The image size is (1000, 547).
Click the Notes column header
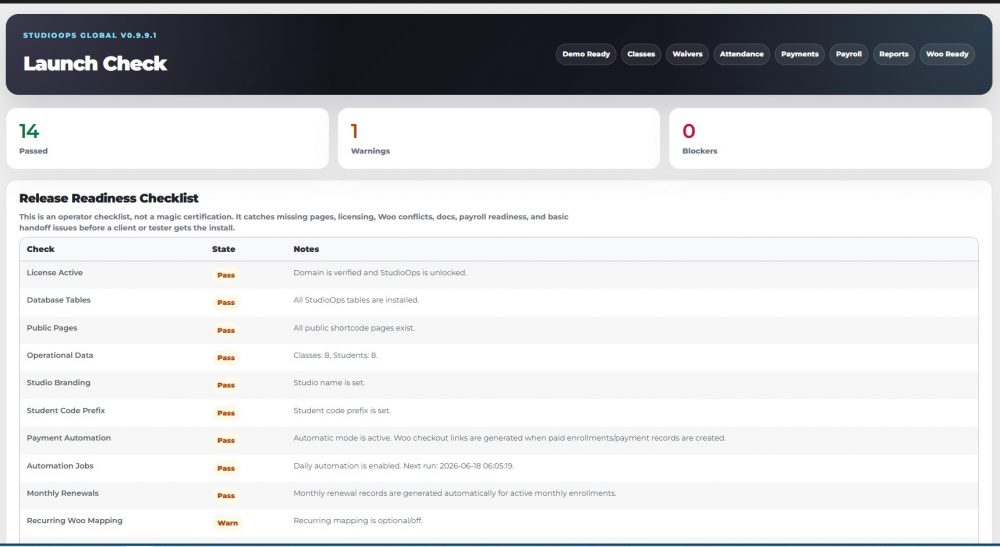306,249
